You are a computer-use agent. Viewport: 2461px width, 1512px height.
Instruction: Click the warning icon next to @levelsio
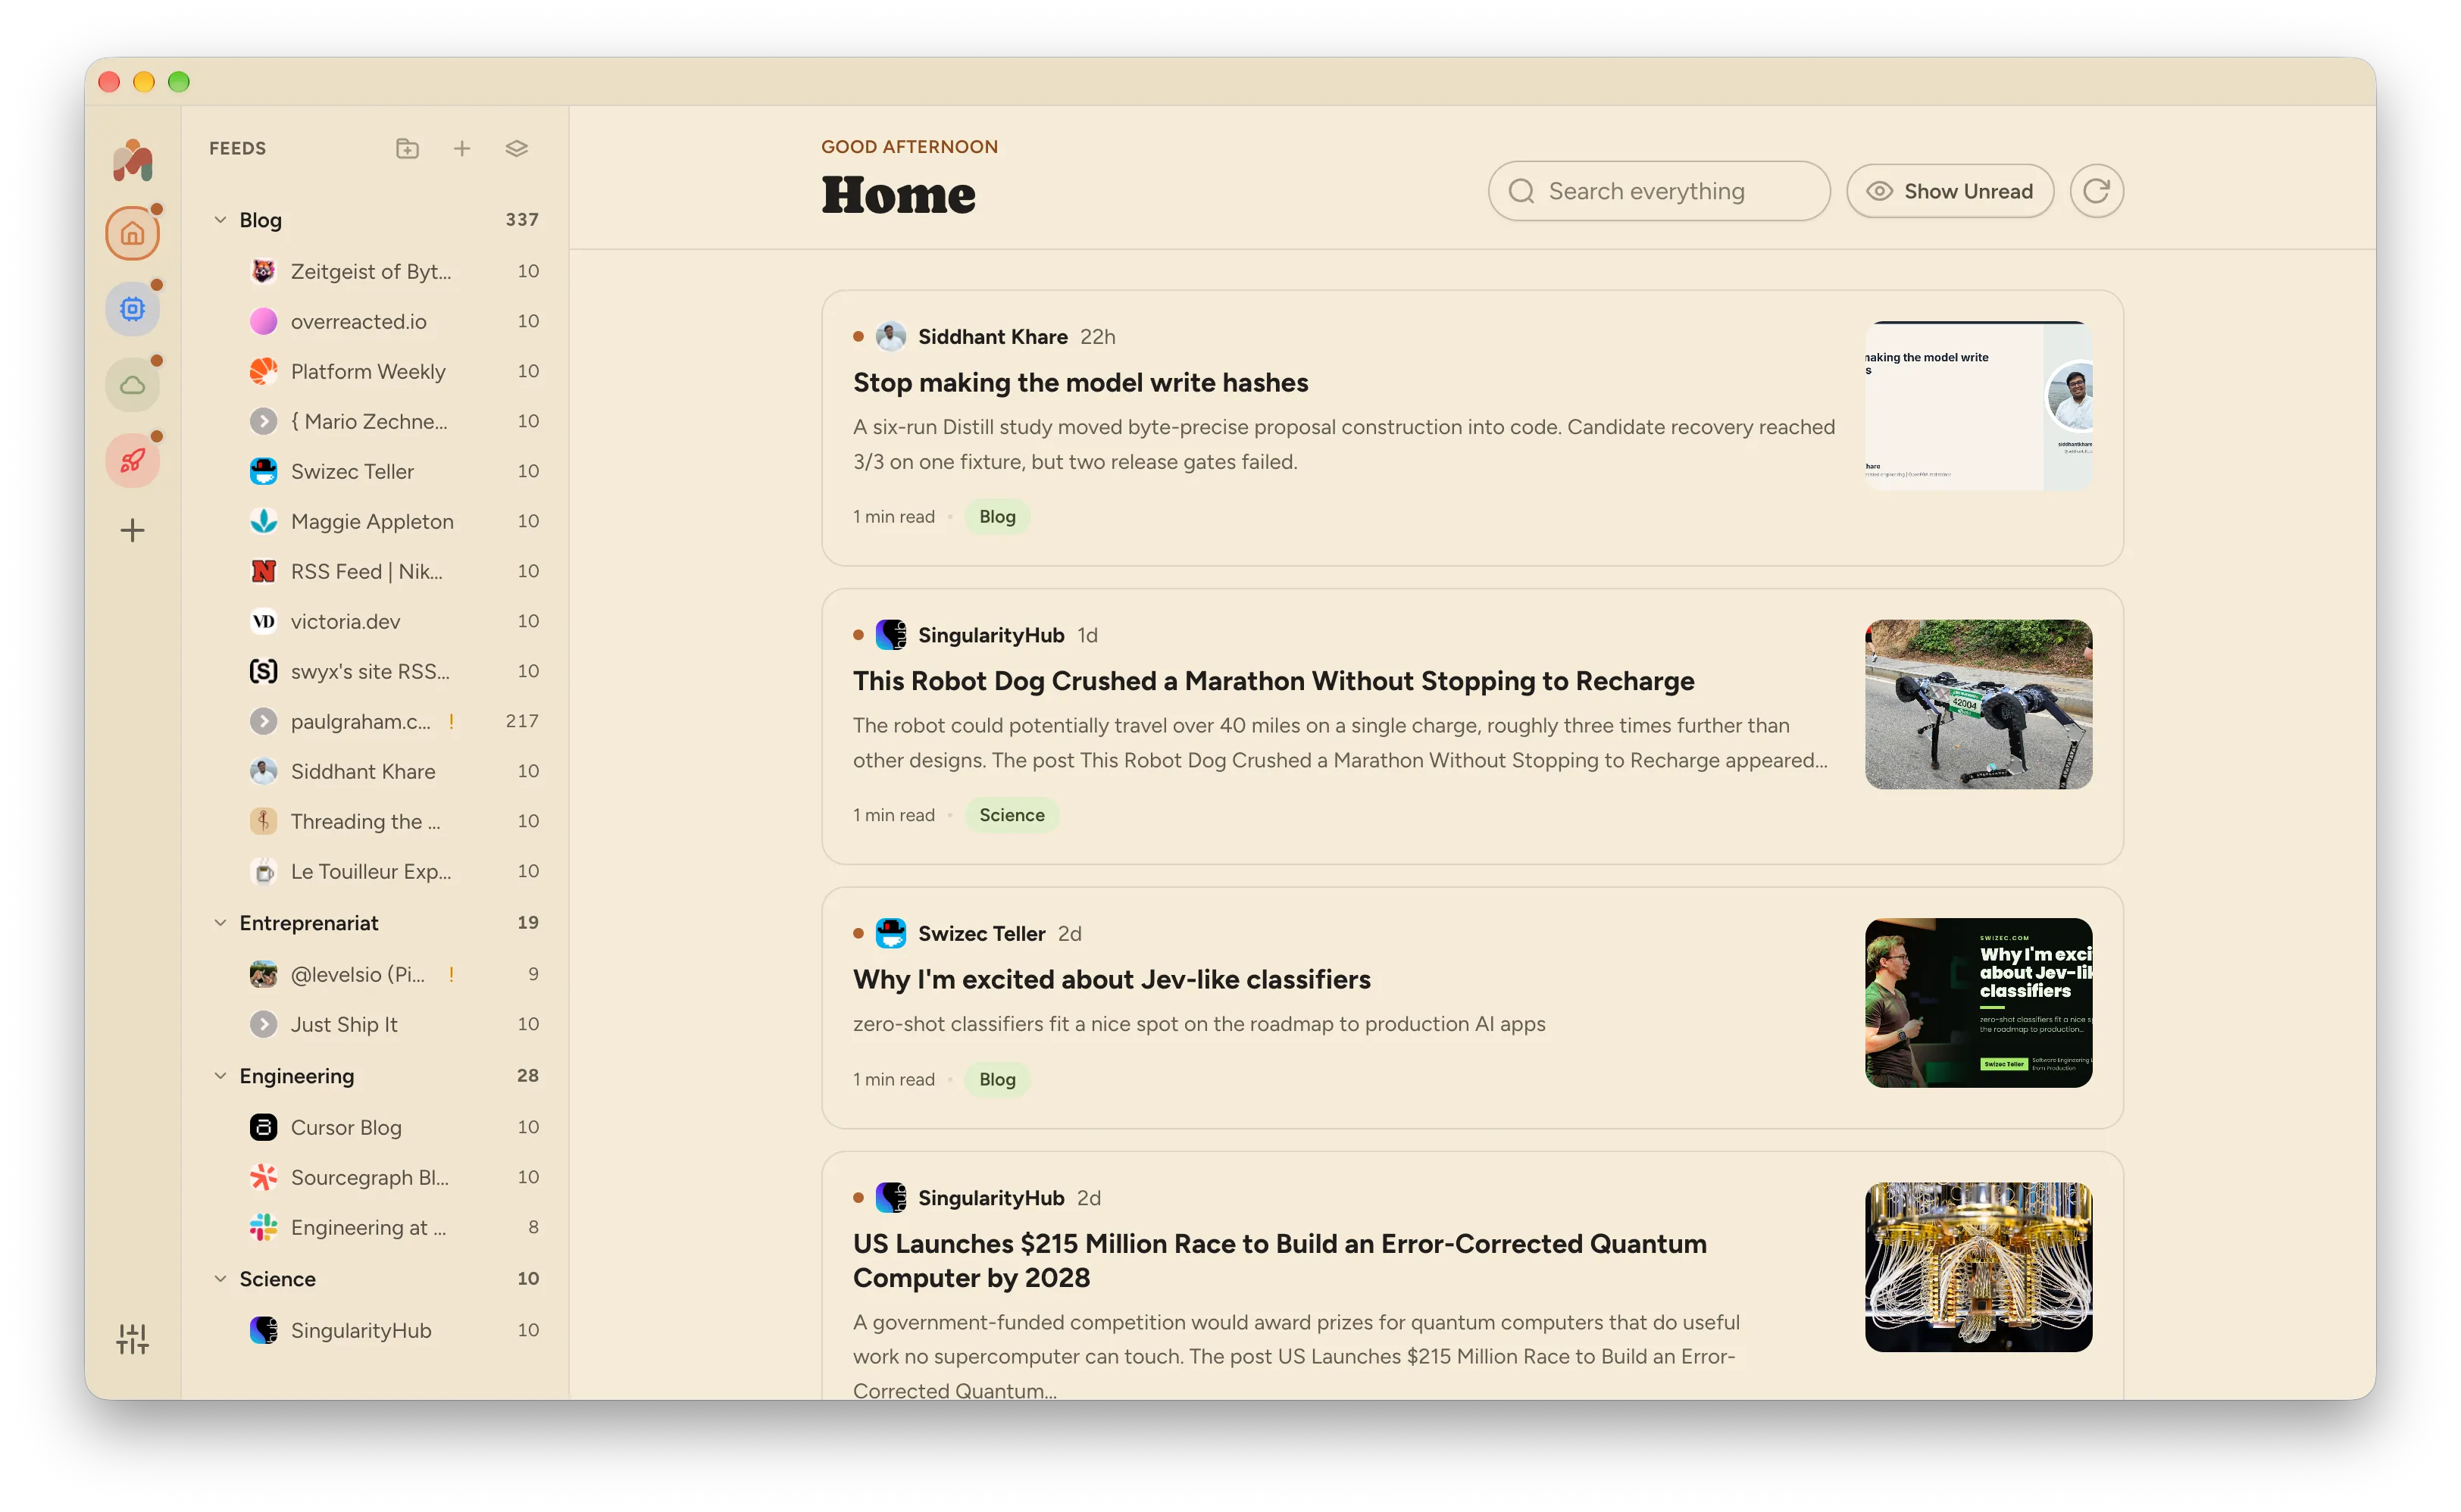452,974
